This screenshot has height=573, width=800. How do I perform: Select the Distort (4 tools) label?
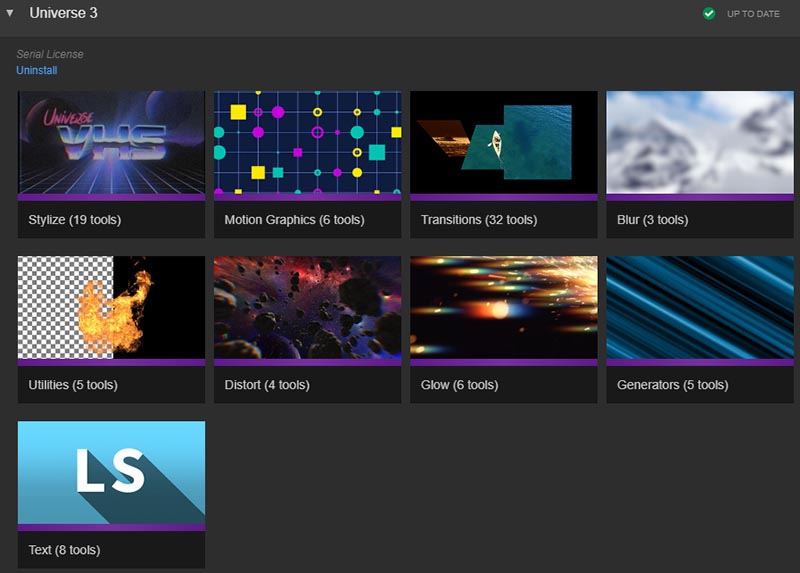tap(267, 385)
